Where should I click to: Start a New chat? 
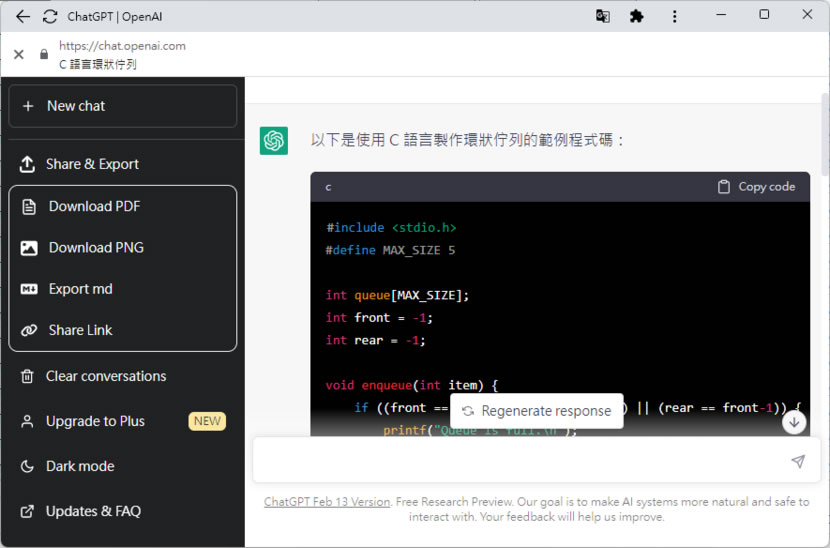pyautogui.click(x=123, y=106)
